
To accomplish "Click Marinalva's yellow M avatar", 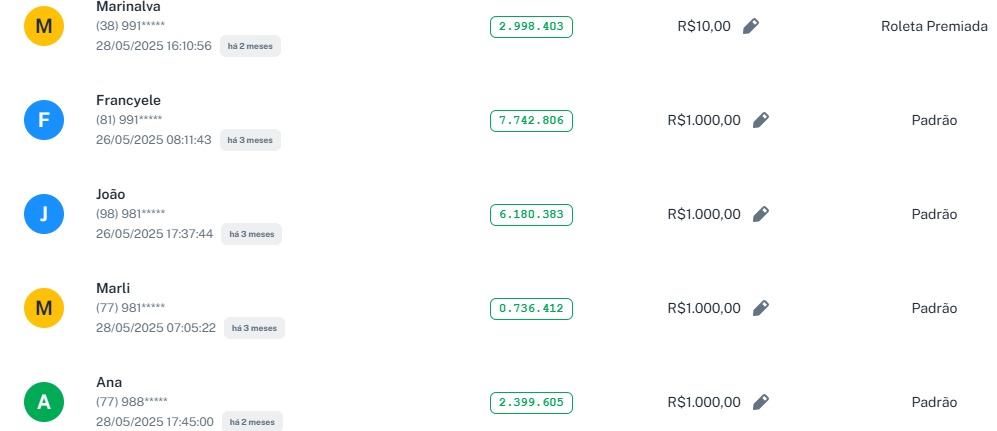I will tap(44, 27).
